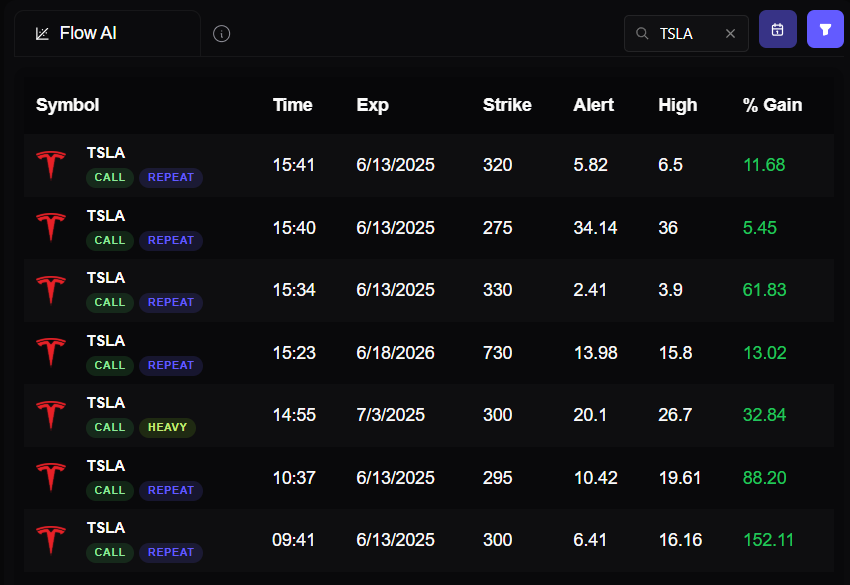Screen dimensions: 850x585
Task: Sort by the Strike column header
Action: tap(507, 105)
